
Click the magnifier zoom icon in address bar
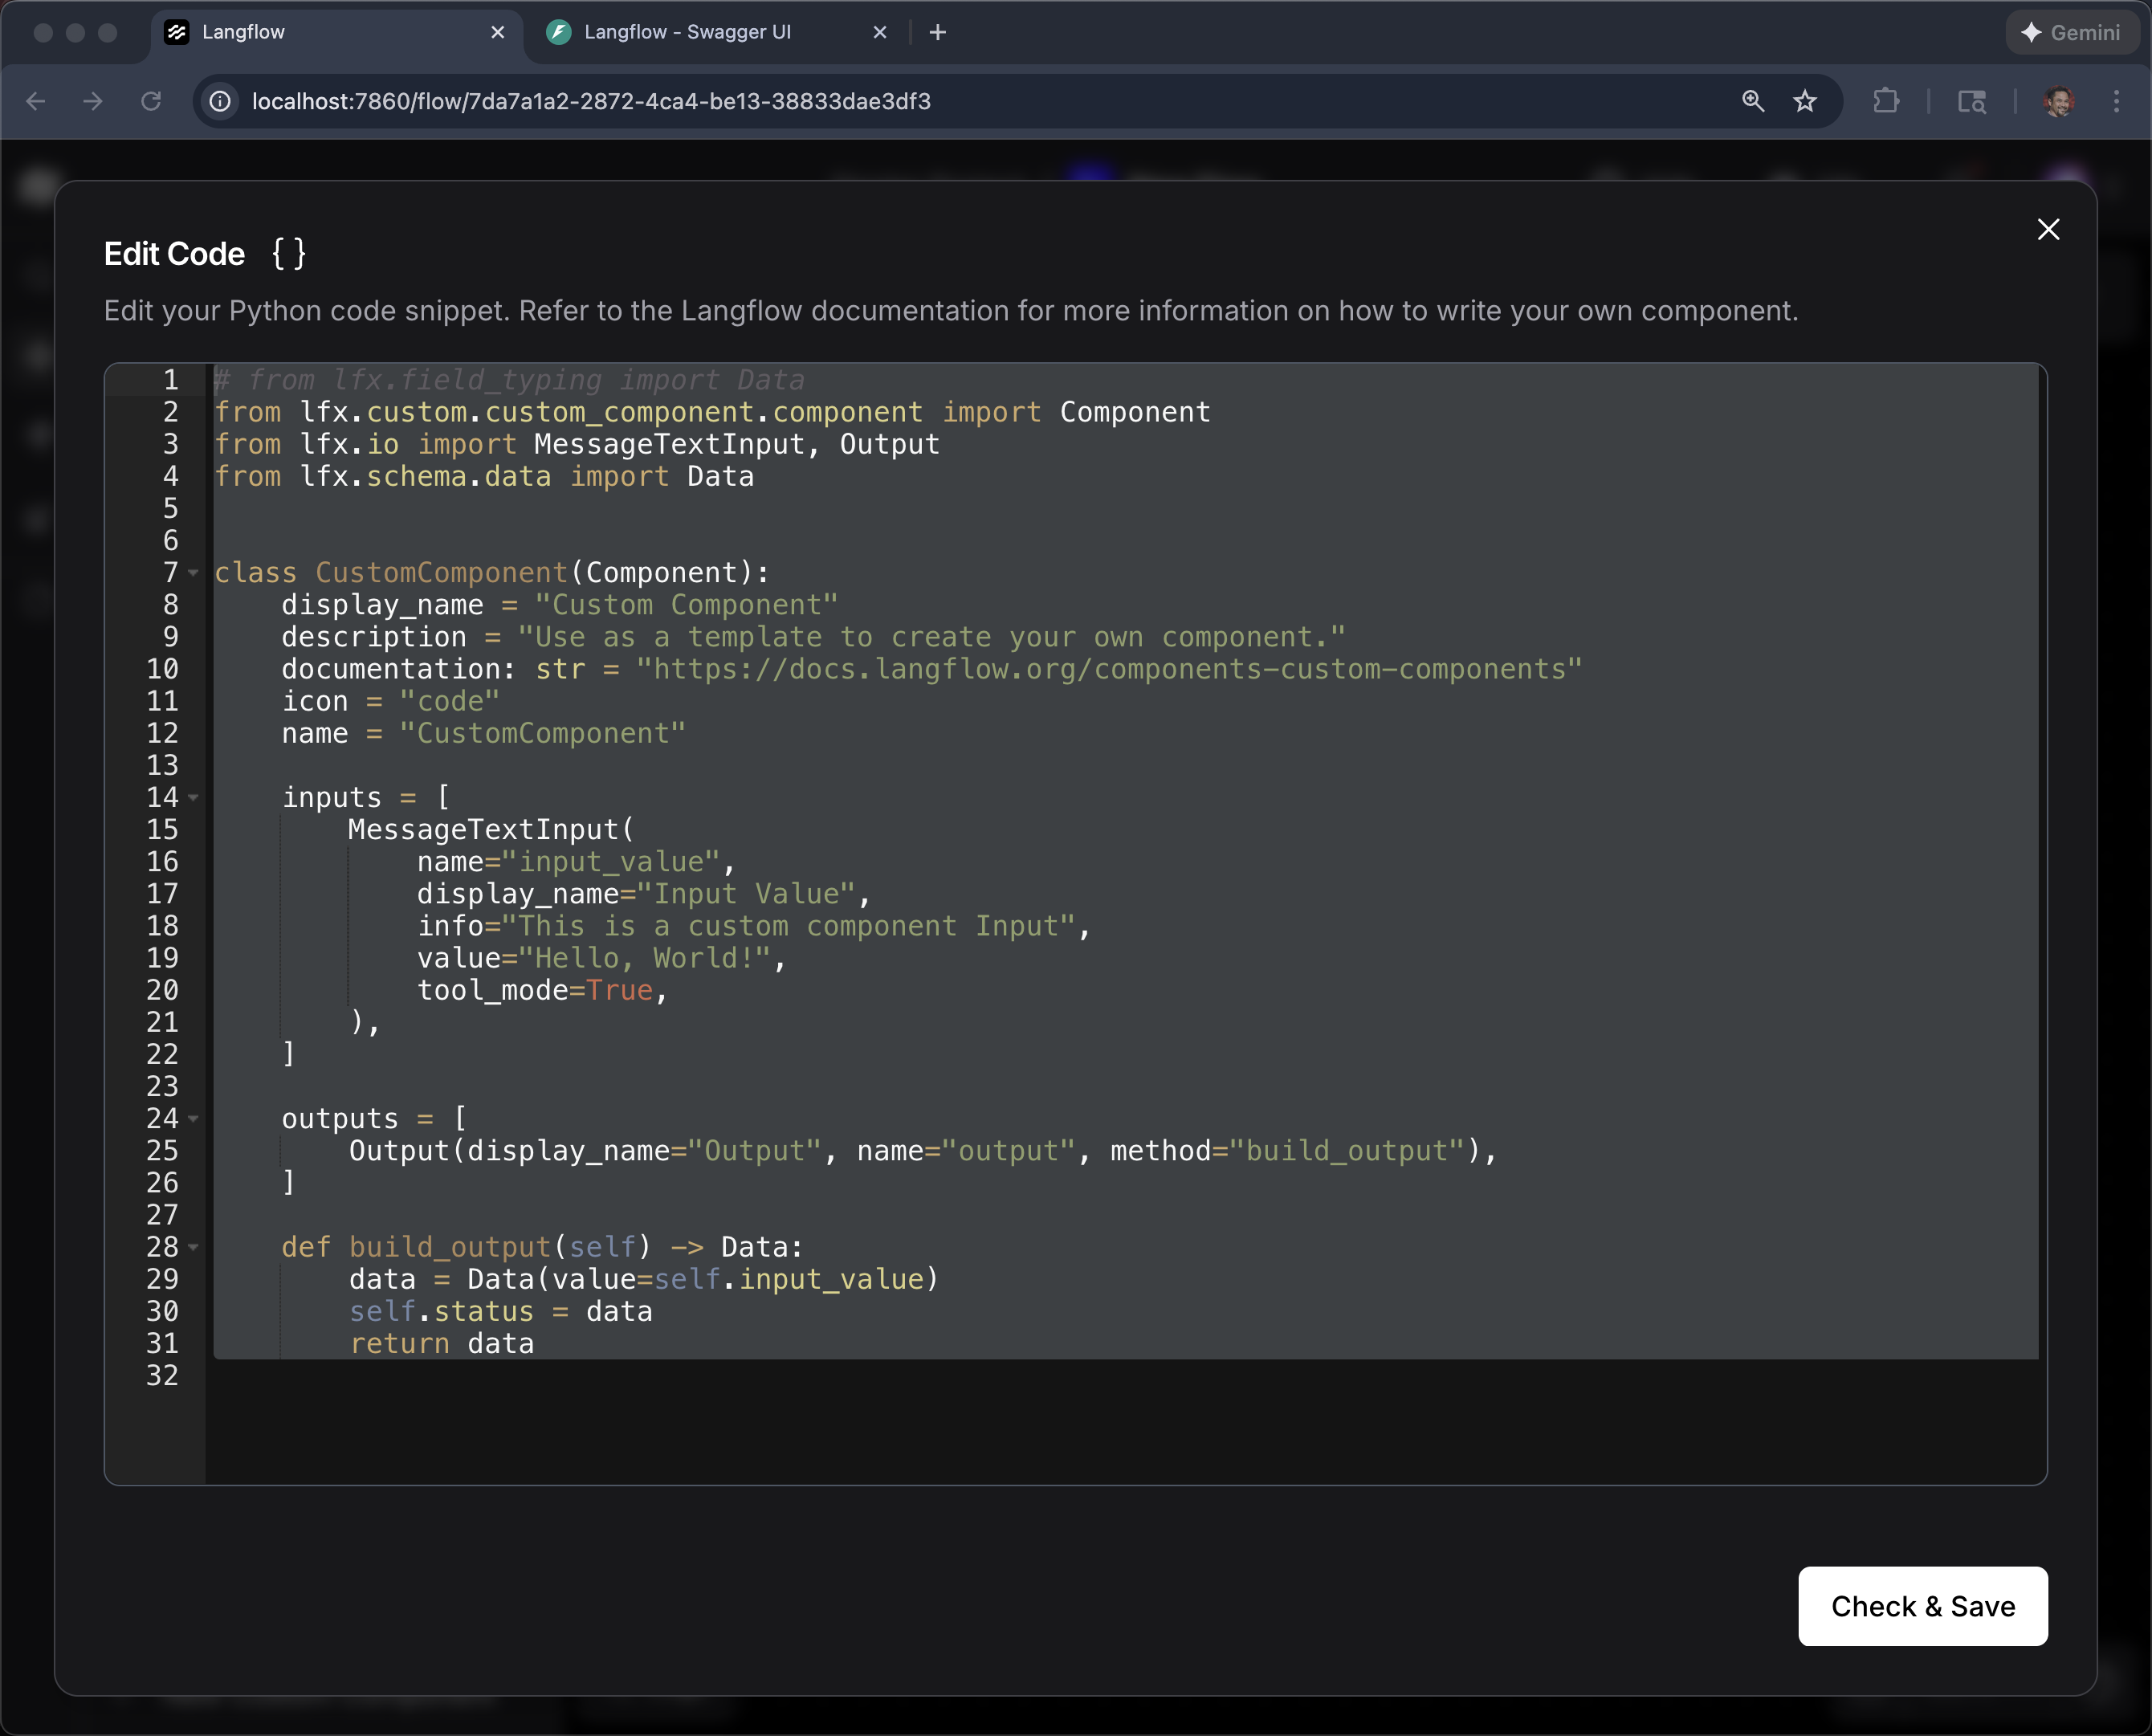coord(1753,101)
